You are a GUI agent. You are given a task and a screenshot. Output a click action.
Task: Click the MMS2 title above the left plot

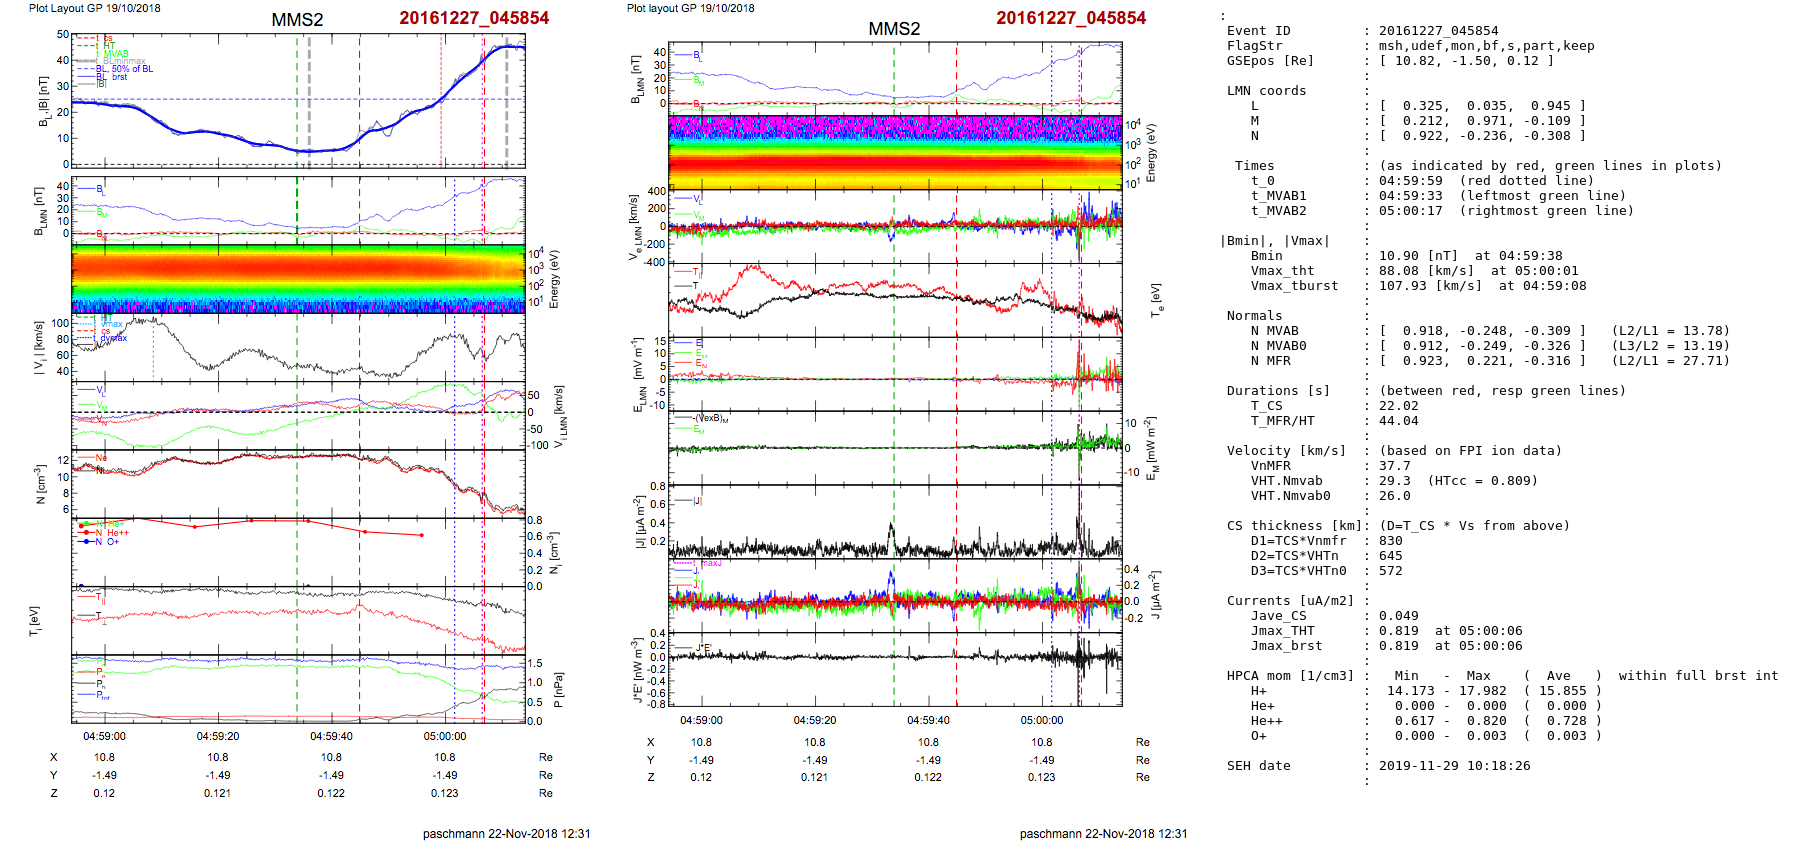[x=297, y=20]
